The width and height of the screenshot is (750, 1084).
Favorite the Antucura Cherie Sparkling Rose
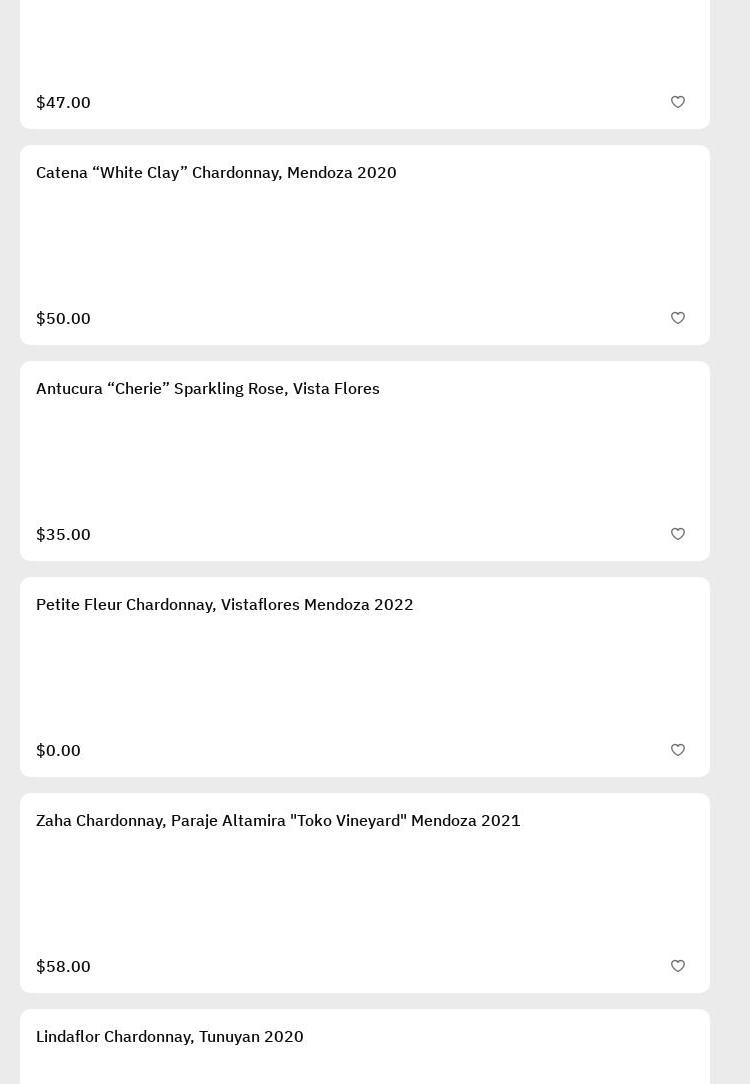678,534
